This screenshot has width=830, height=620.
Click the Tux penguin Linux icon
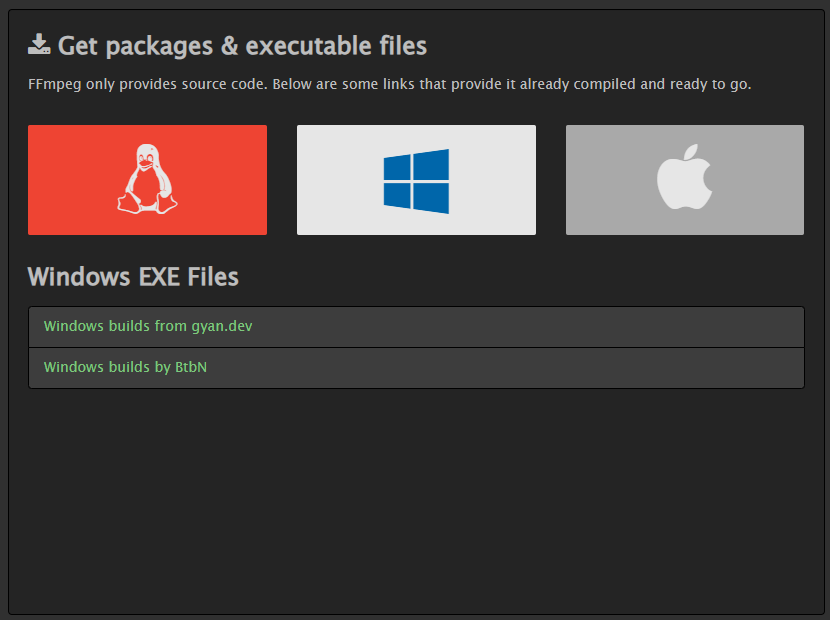pos(147,179)
